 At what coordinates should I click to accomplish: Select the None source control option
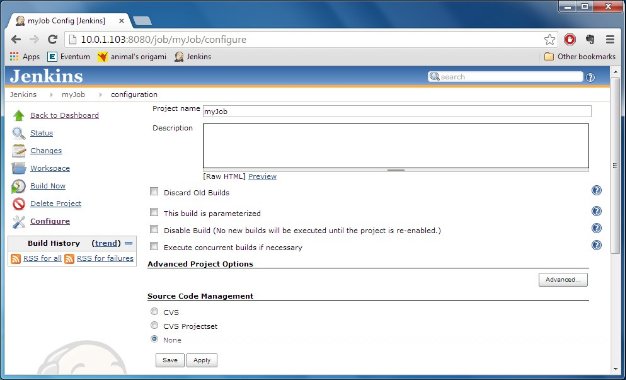[154, 339]
